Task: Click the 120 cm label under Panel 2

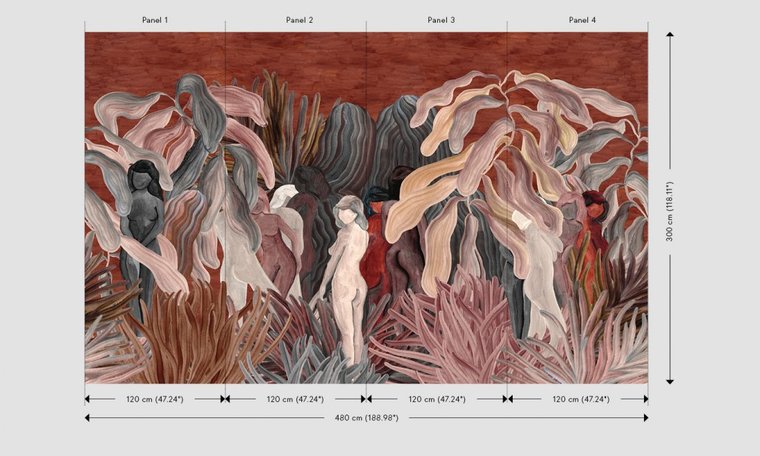Action: click(x=295, y=399)
